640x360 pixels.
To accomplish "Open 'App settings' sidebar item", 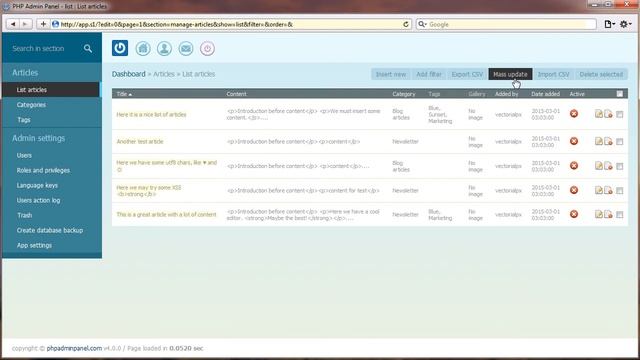I will pos(34,246).
